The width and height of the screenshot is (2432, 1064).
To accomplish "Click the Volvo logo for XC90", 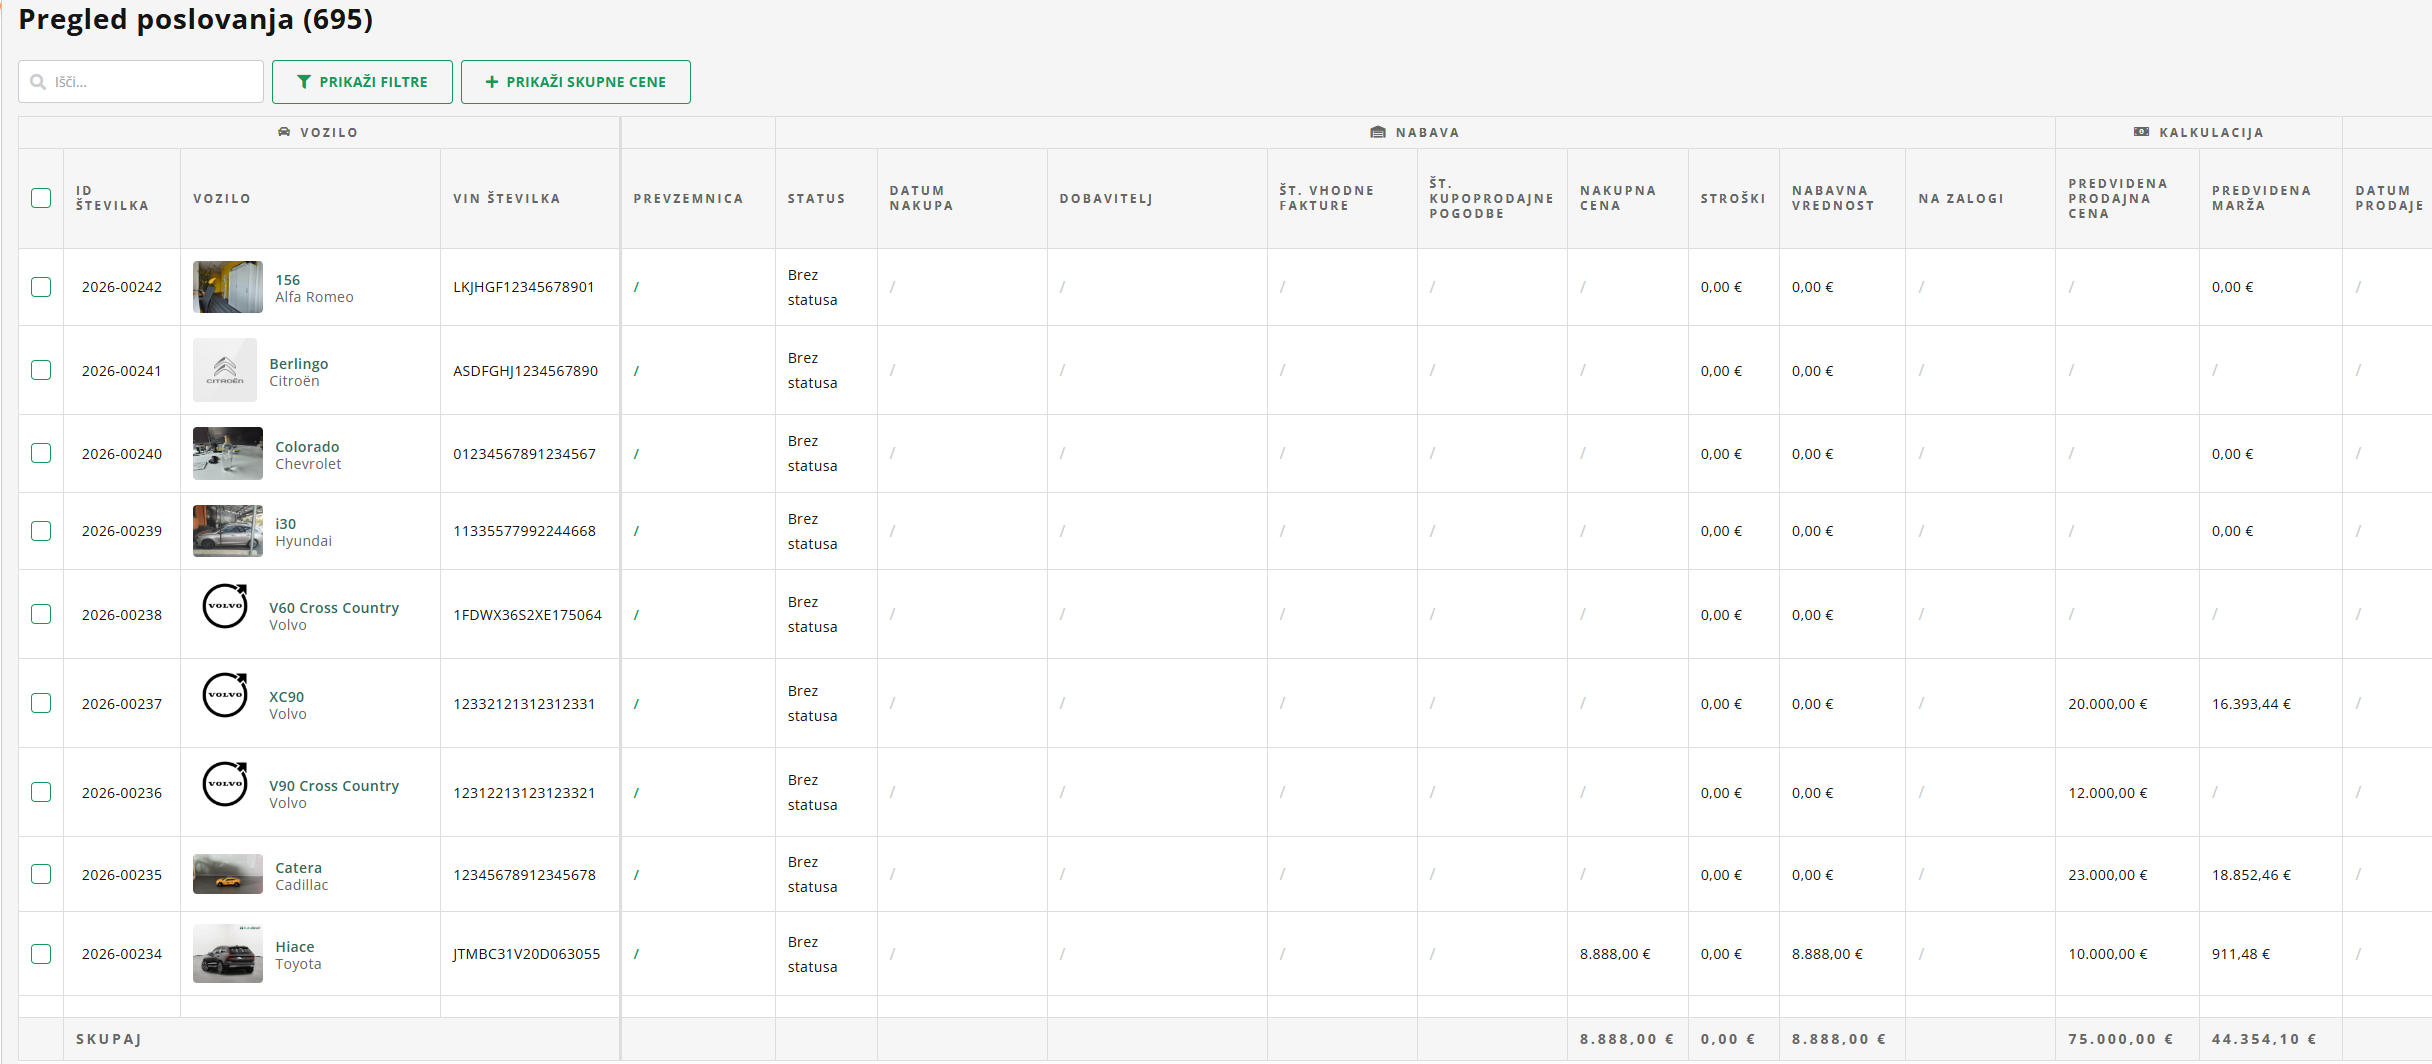I will pyautogui.click(x=225, y=695).
